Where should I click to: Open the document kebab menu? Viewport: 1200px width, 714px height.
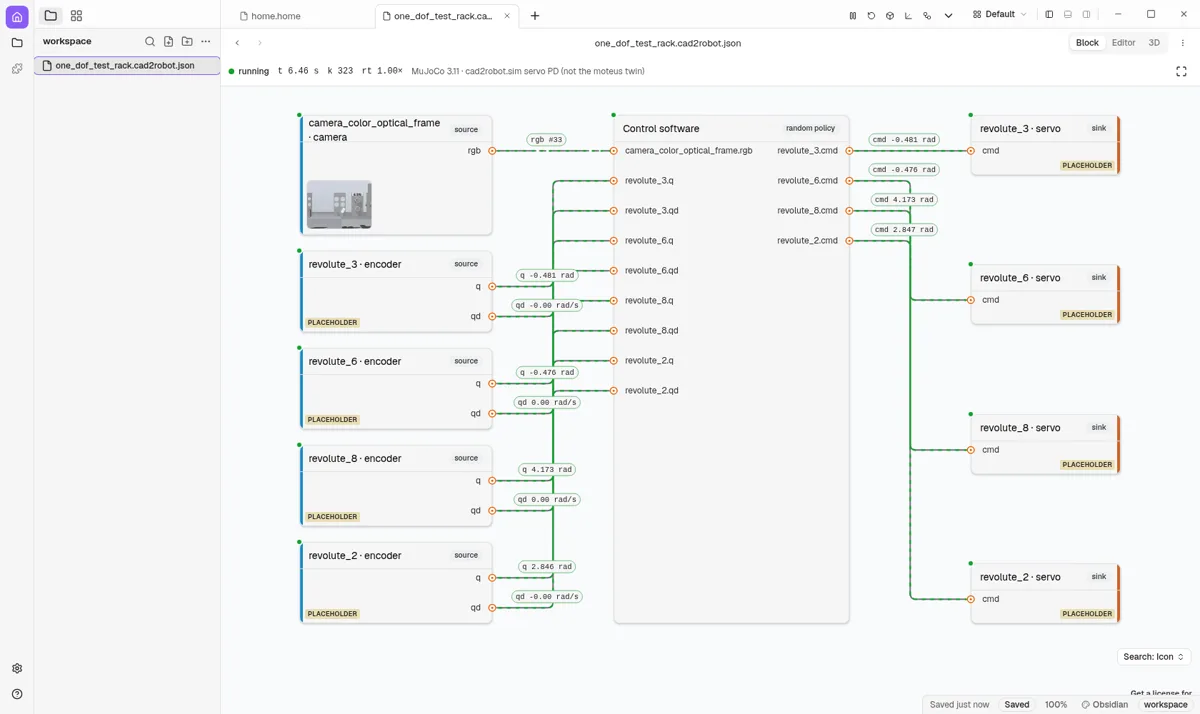[1183, 43]
